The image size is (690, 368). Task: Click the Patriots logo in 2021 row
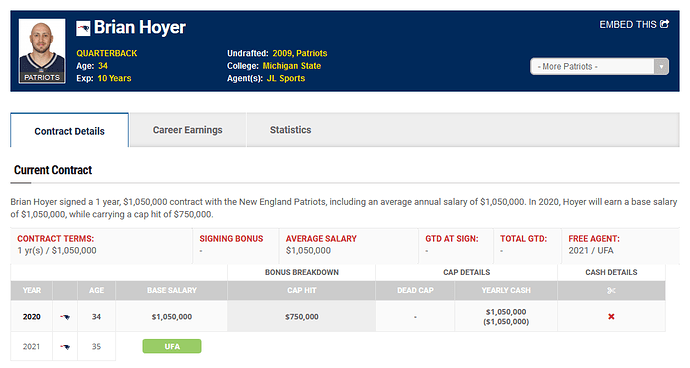pos(65,346)
